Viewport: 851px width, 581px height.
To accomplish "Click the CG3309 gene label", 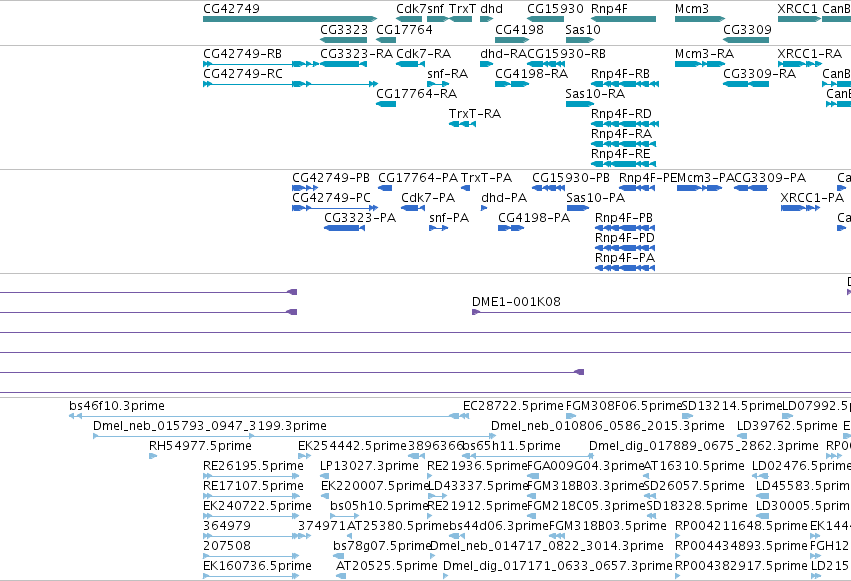I will click(x=747, y=29).
